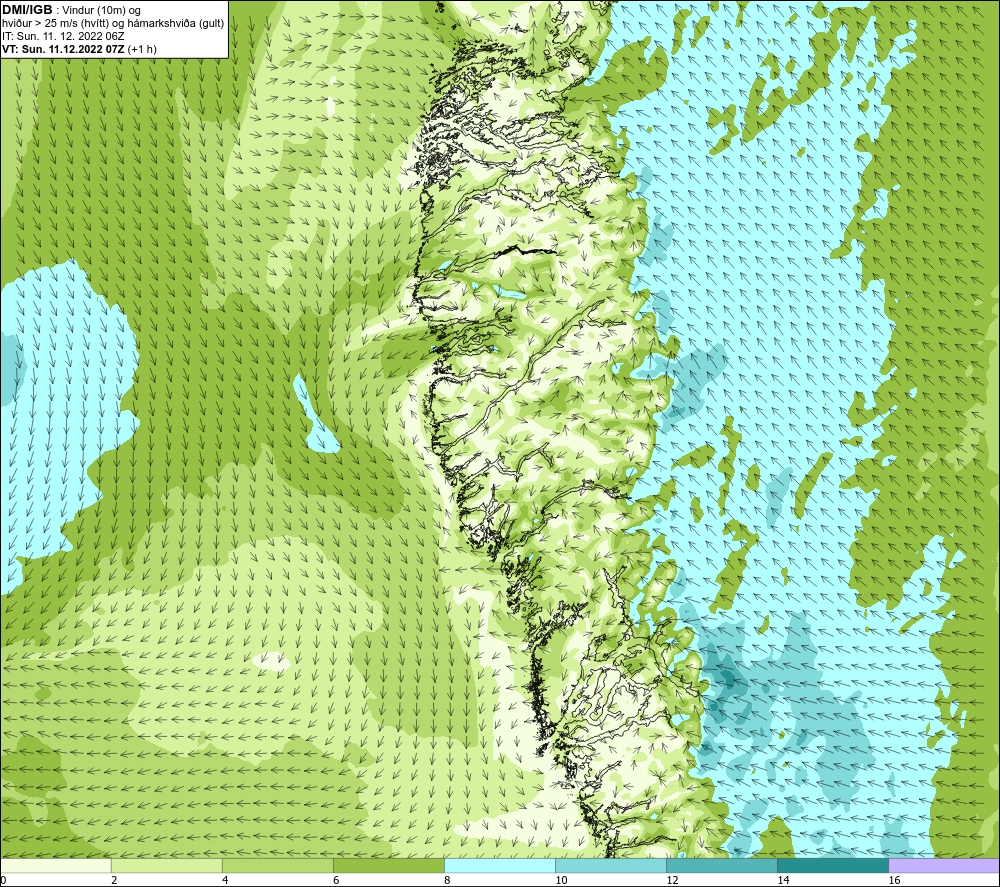Viewport: 1000px width, 887px height.
Task: Click the purple legend swatch above 16 m/s
Action: point(944,866)
